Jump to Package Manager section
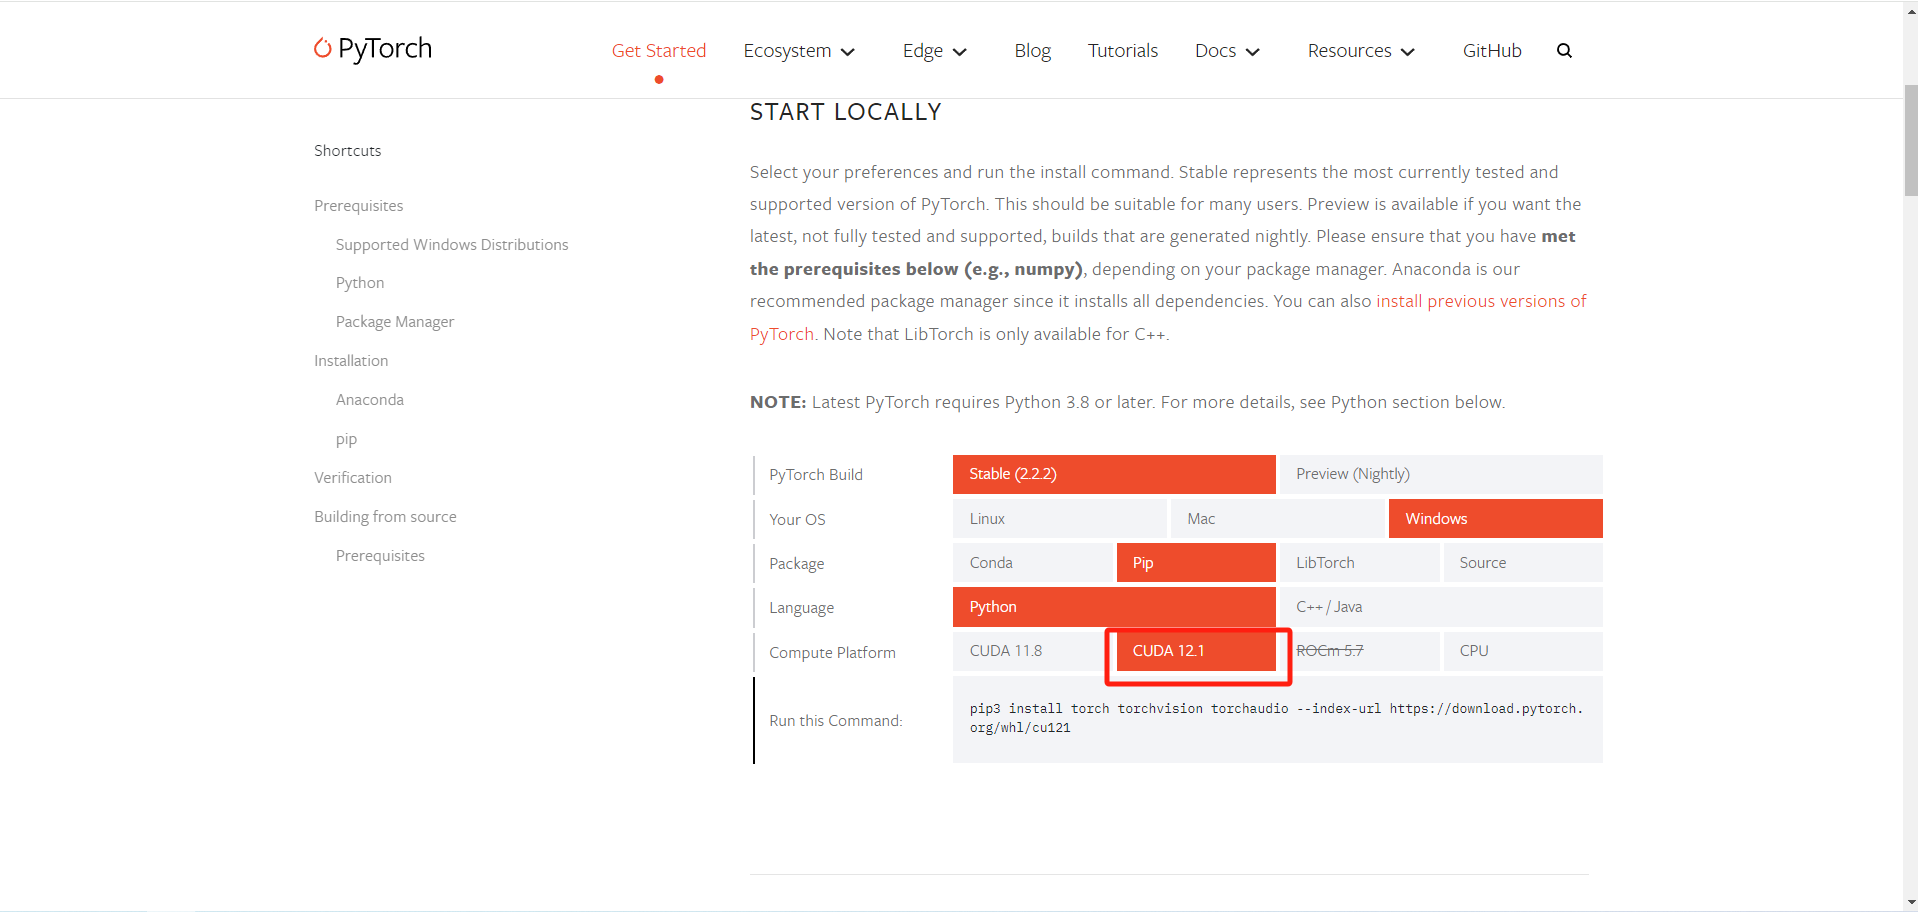This screenshot has width=1918, height=912. 395,322
